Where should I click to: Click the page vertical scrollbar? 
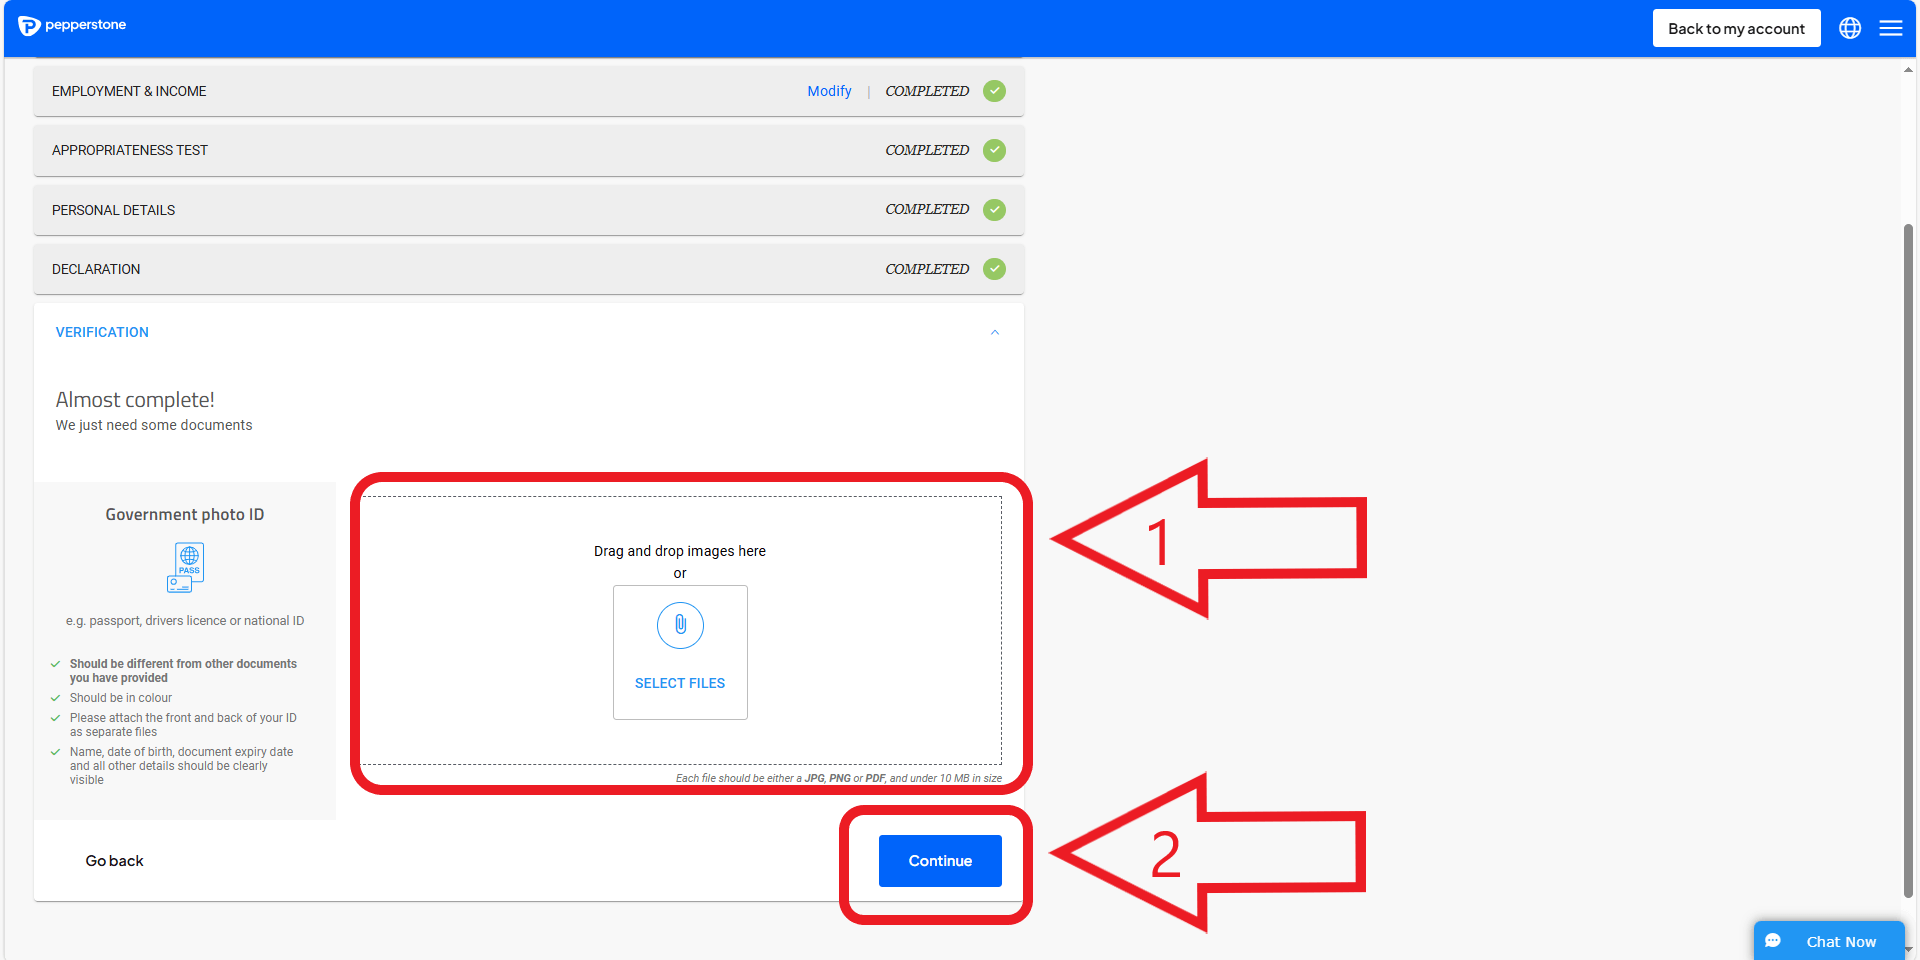tap(1908, 560)
